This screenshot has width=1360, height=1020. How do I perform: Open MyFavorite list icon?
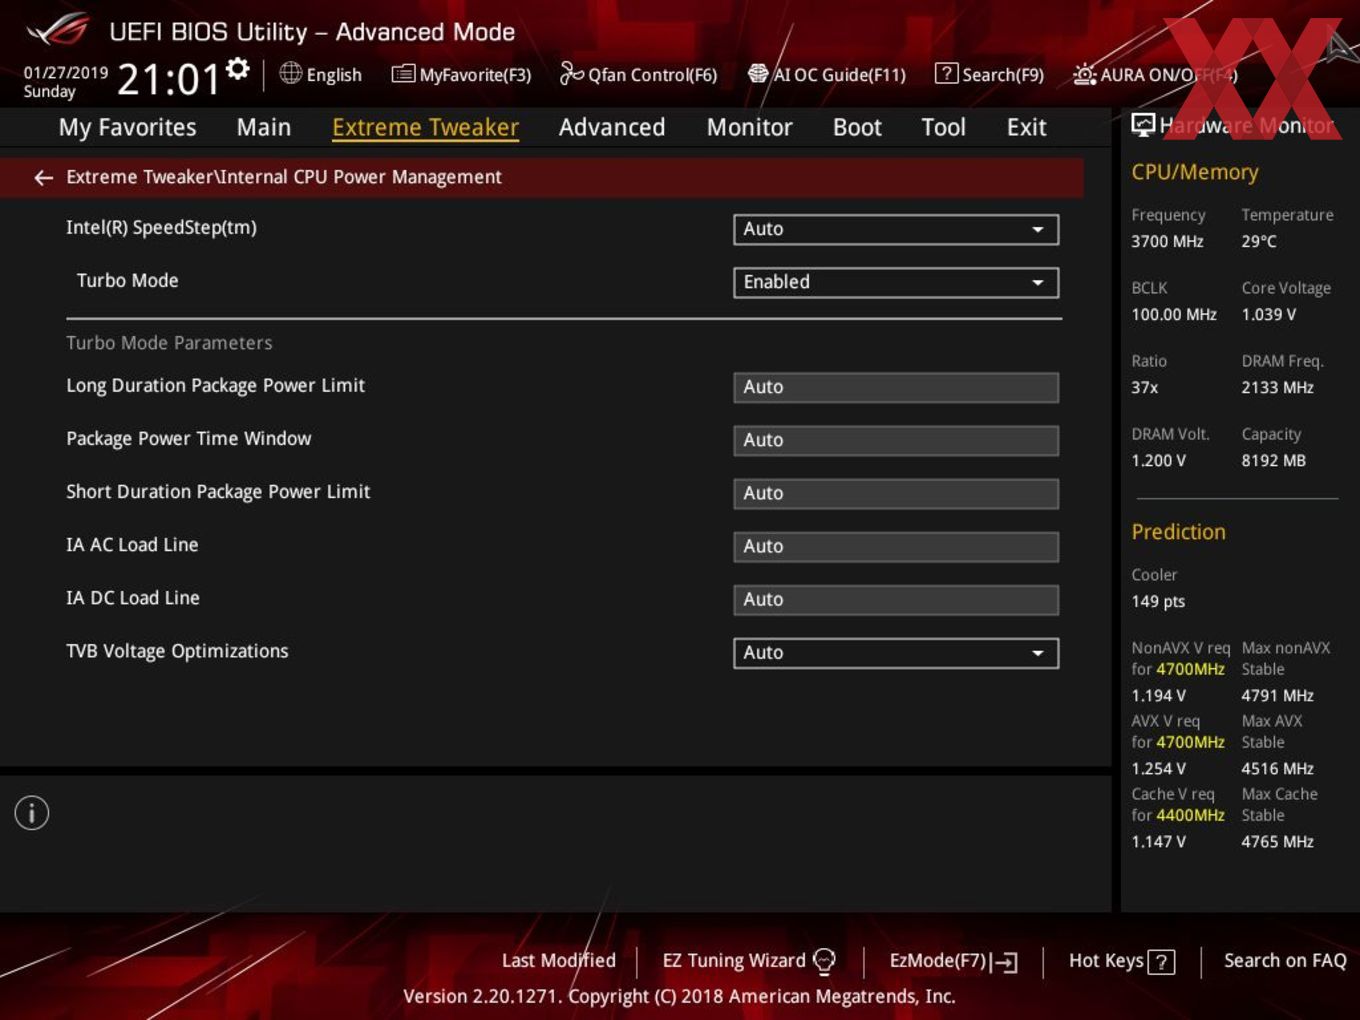coord(403,74)
